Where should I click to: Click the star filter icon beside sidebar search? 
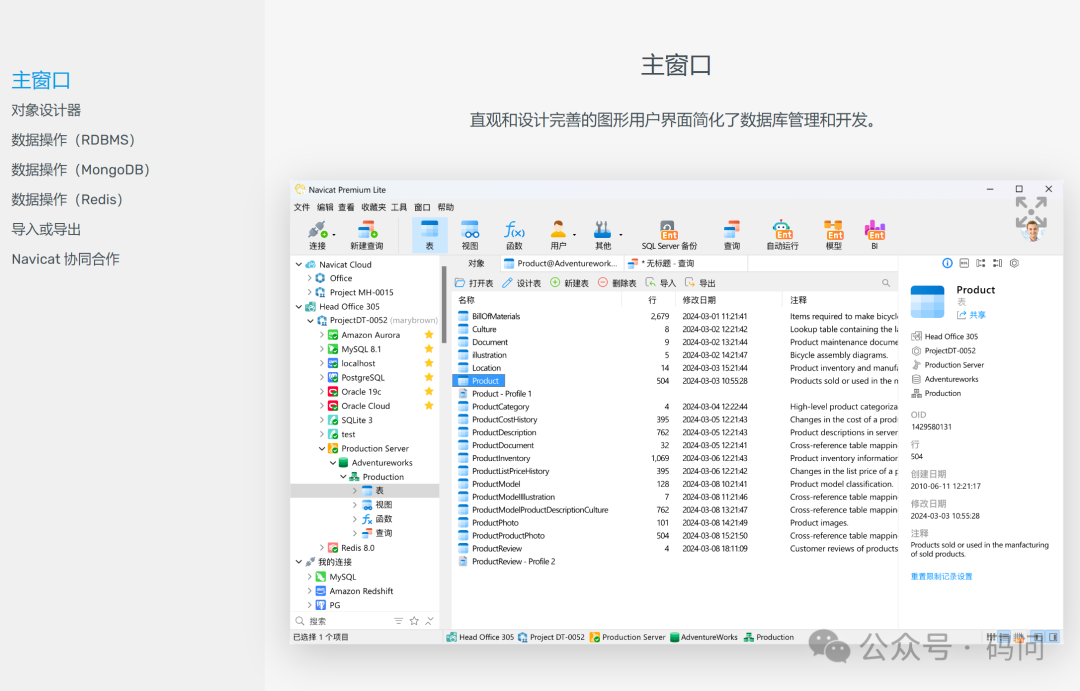coord(414,621)
